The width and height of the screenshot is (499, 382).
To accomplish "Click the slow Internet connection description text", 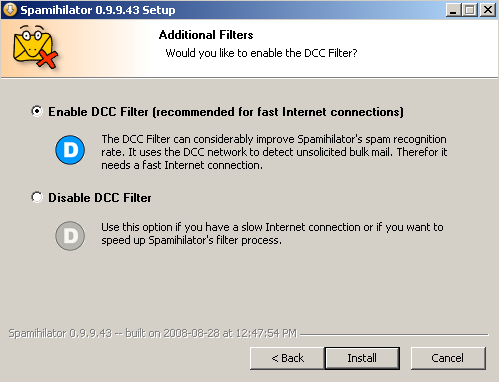I will (272, 234).
